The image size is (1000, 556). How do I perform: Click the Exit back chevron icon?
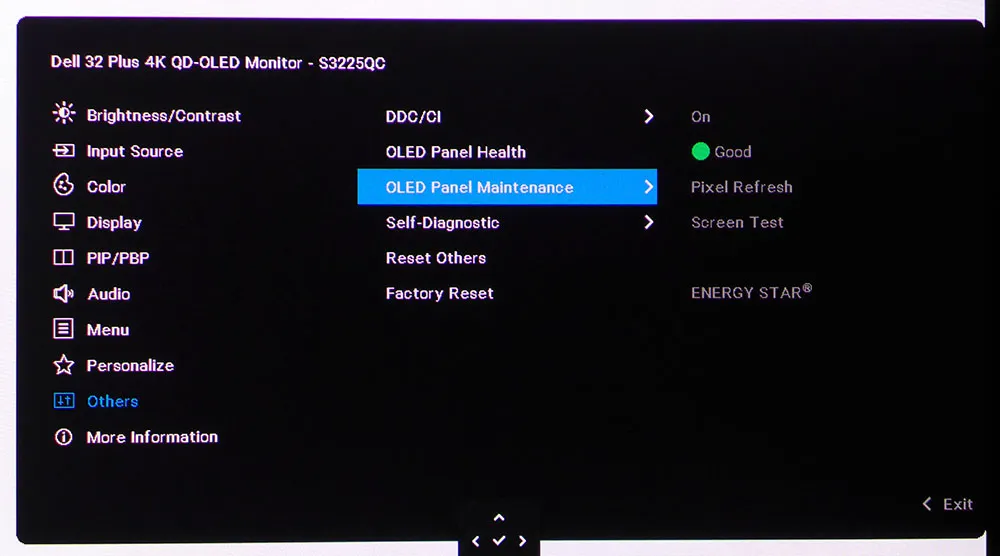(x=927, y=504)
